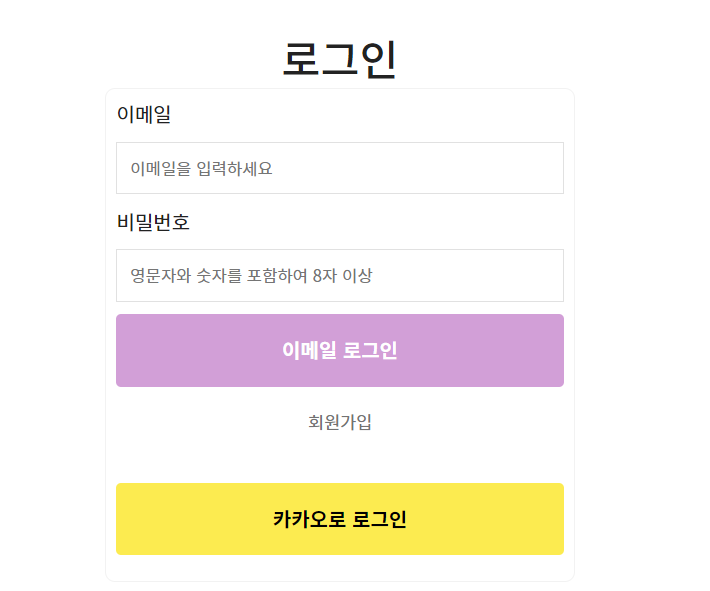The image size is (710, 591).
Task: Click the 로그인 page heading
Action: click(x=340, y=59)
